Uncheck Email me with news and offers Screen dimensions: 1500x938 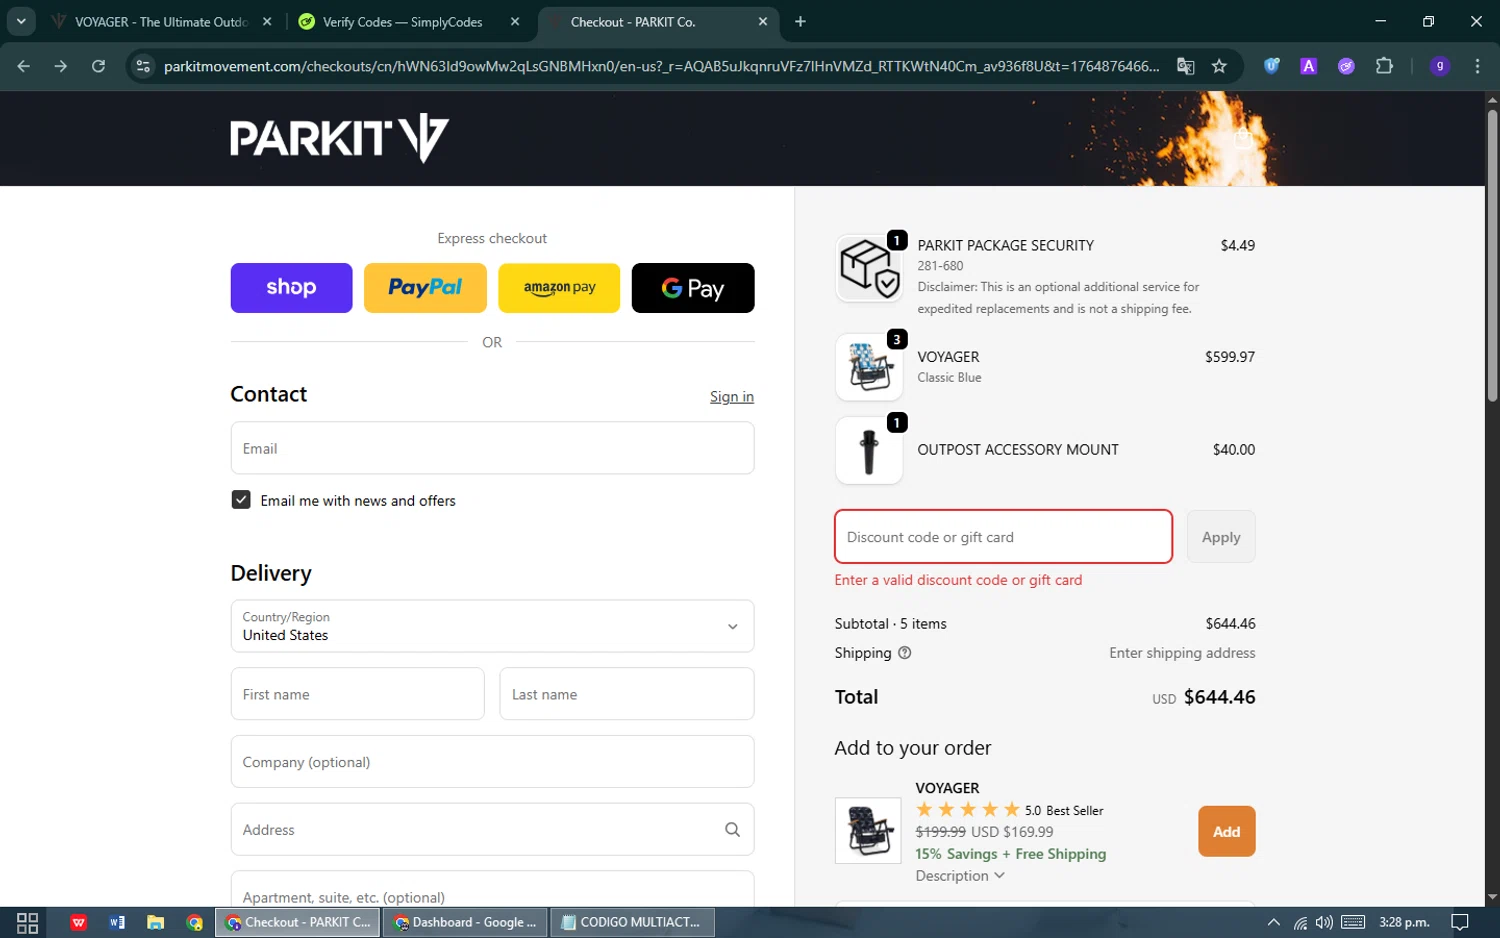coord(241,500)
